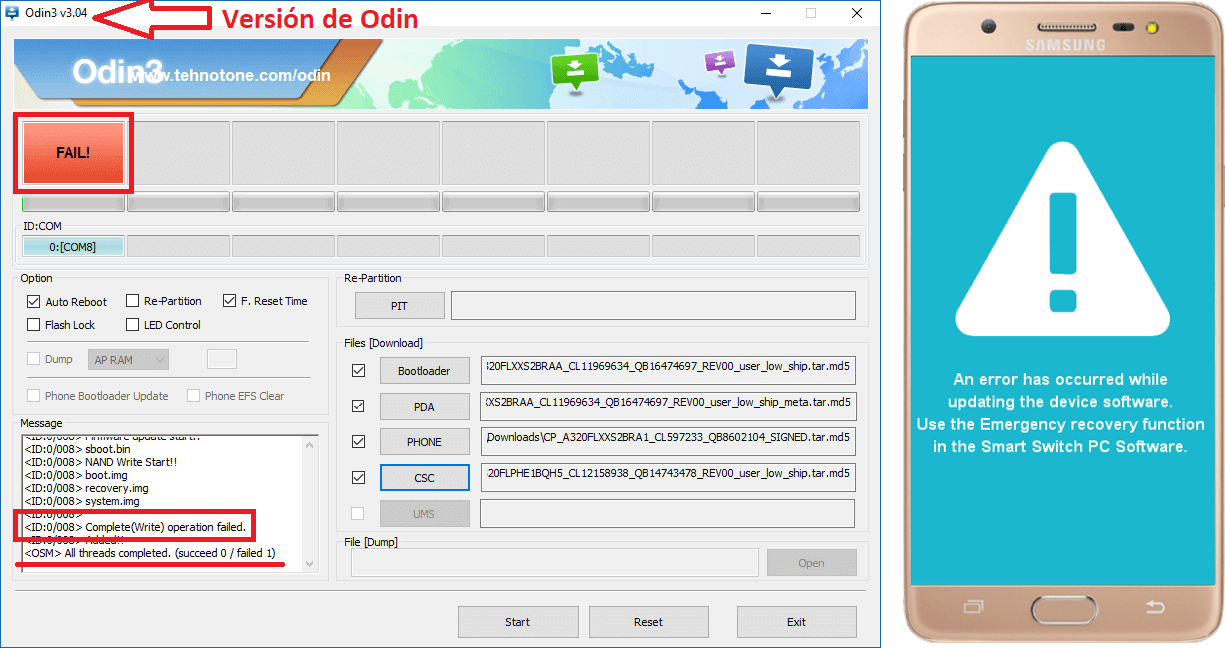The height and width of the screenshot is (648, 1225).
Task: Click message log scrollbar down arrow
Action: tap(309, 564)
